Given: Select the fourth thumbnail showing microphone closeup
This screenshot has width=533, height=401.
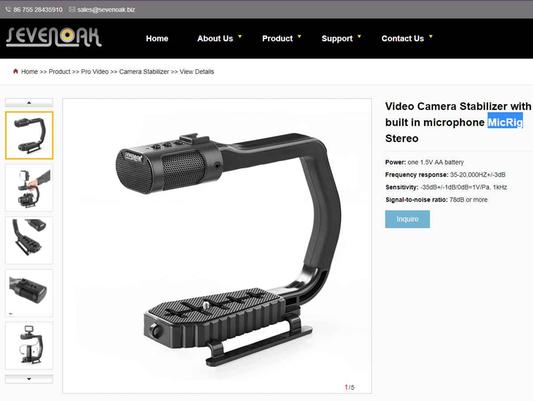Looking at the screenshot, I should 29,293.
